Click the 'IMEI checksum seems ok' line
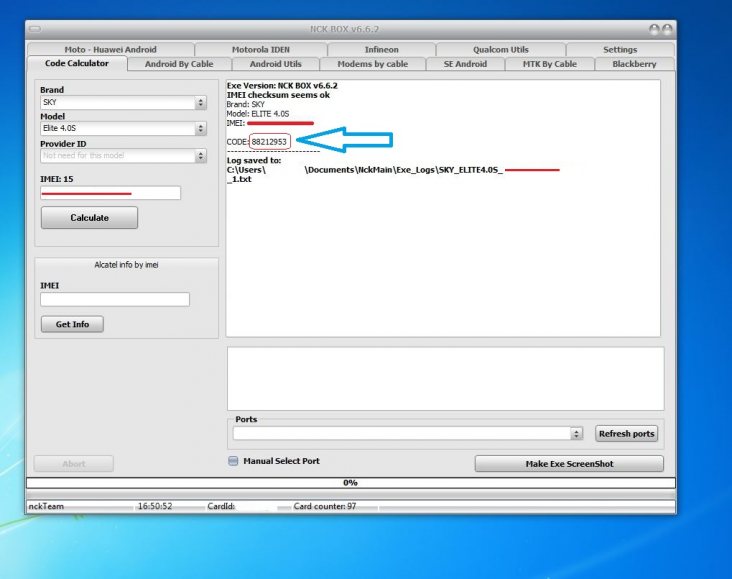The width and height of the screenshot is (732, 579). click(278, 95)
